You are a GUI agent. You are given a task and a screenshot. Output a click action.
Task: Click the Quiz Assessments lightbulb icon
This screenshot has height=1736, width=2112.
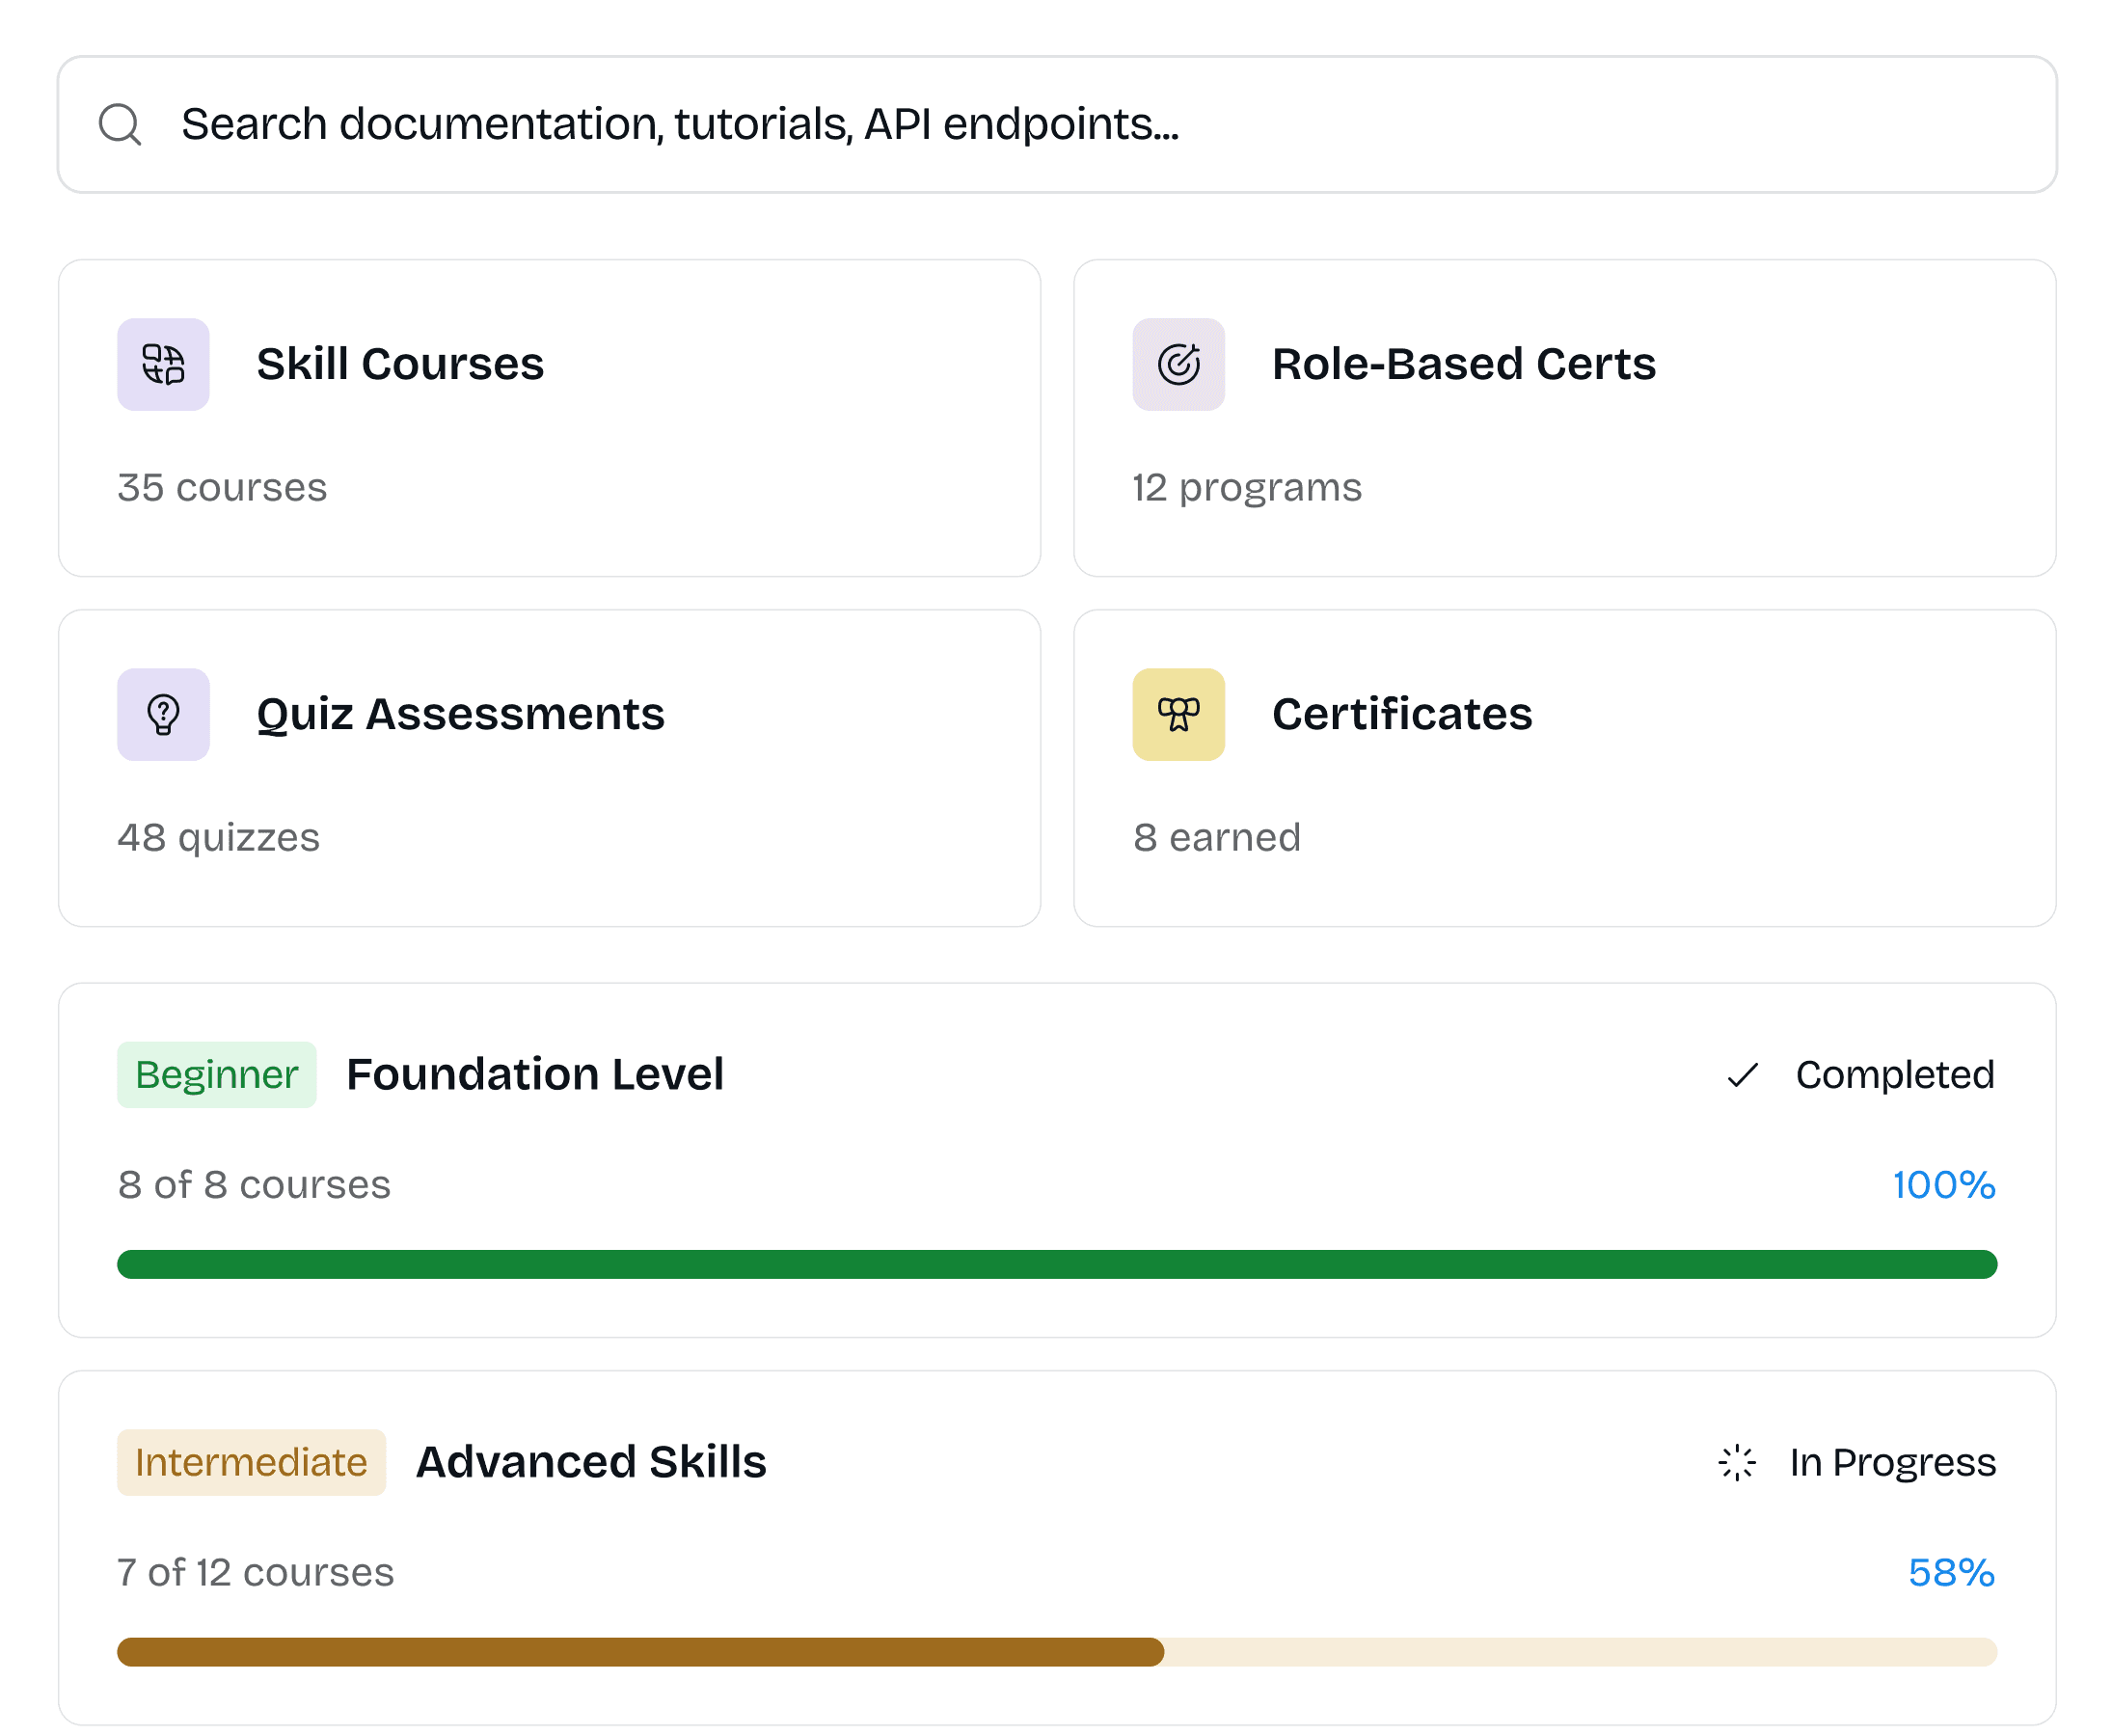(x=163, y=714)
